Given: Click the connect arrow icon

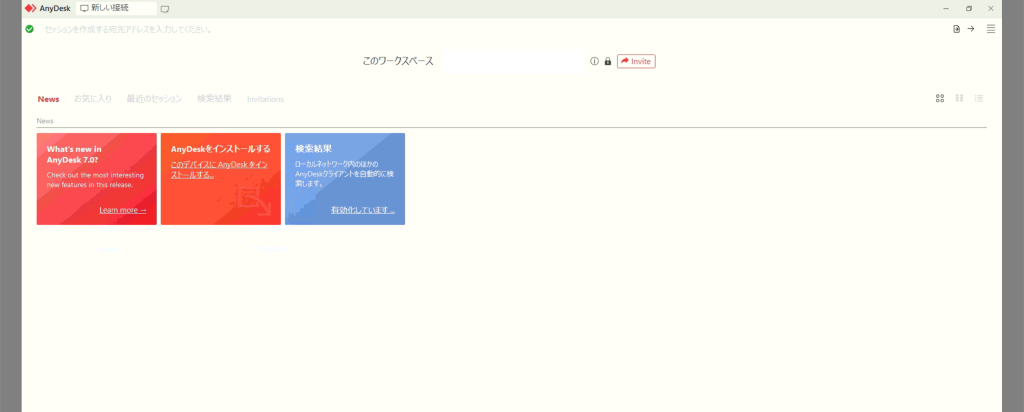Looking at the screenshot, I should [971, 29].
